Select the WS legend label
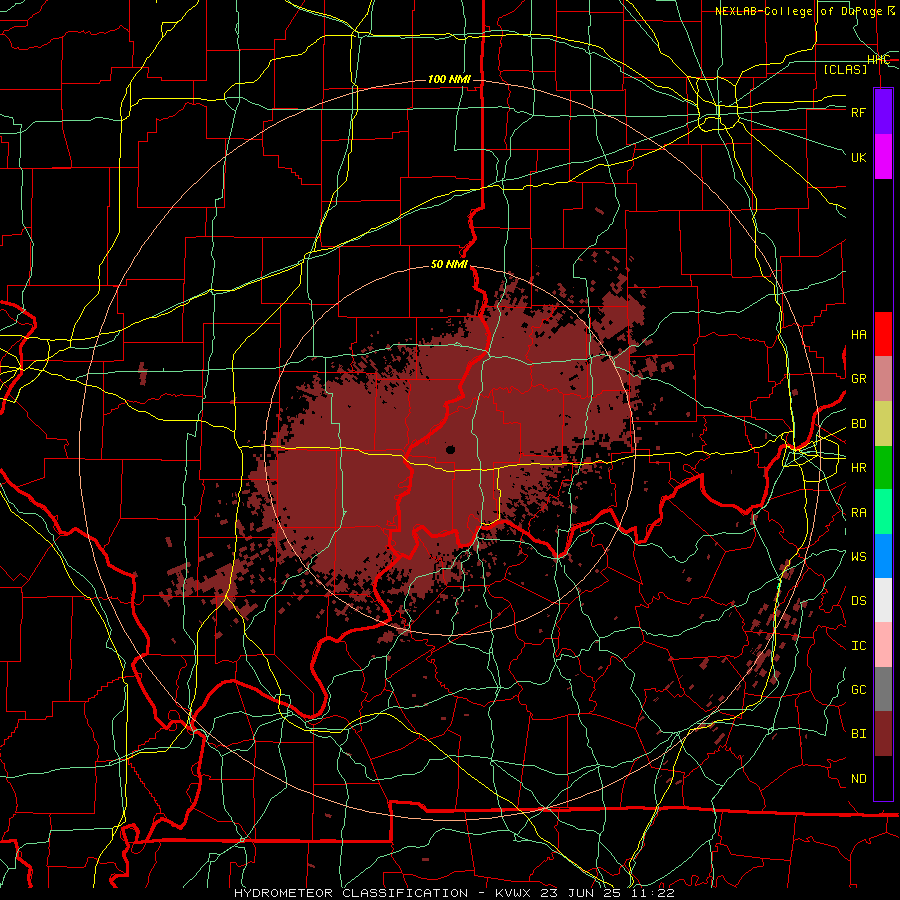The image size is (900, 900). 858,557
